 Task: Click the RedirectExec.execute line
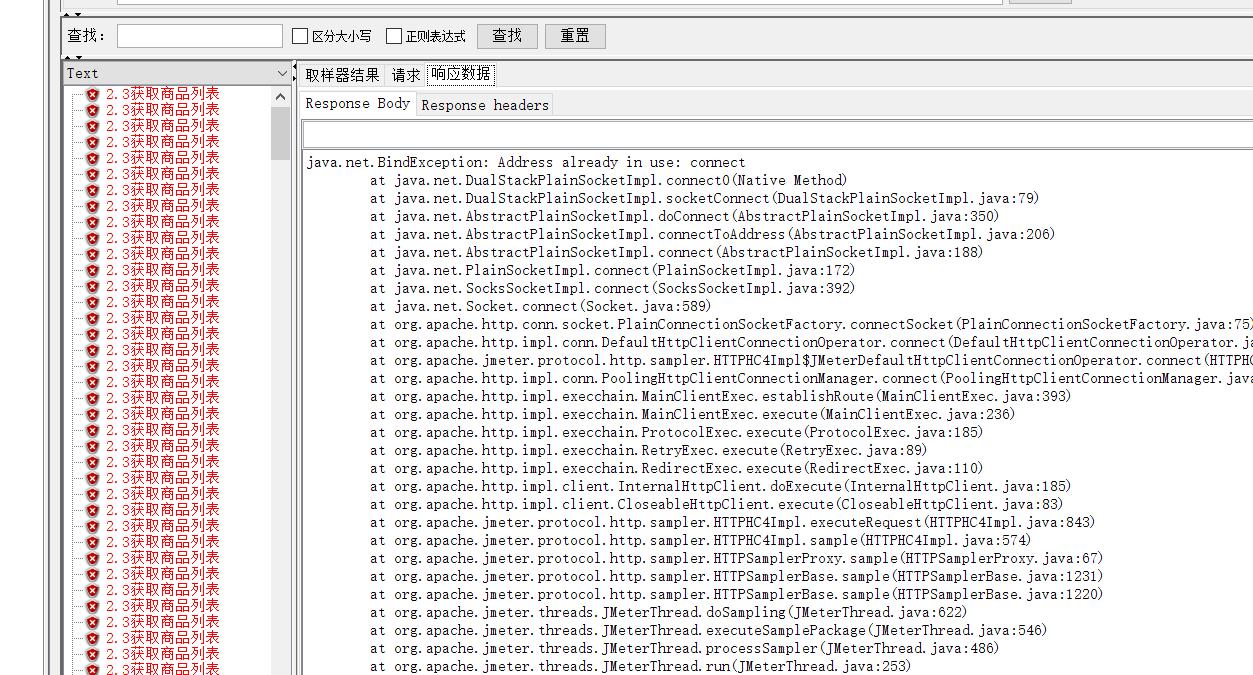(x=676, y=468)
